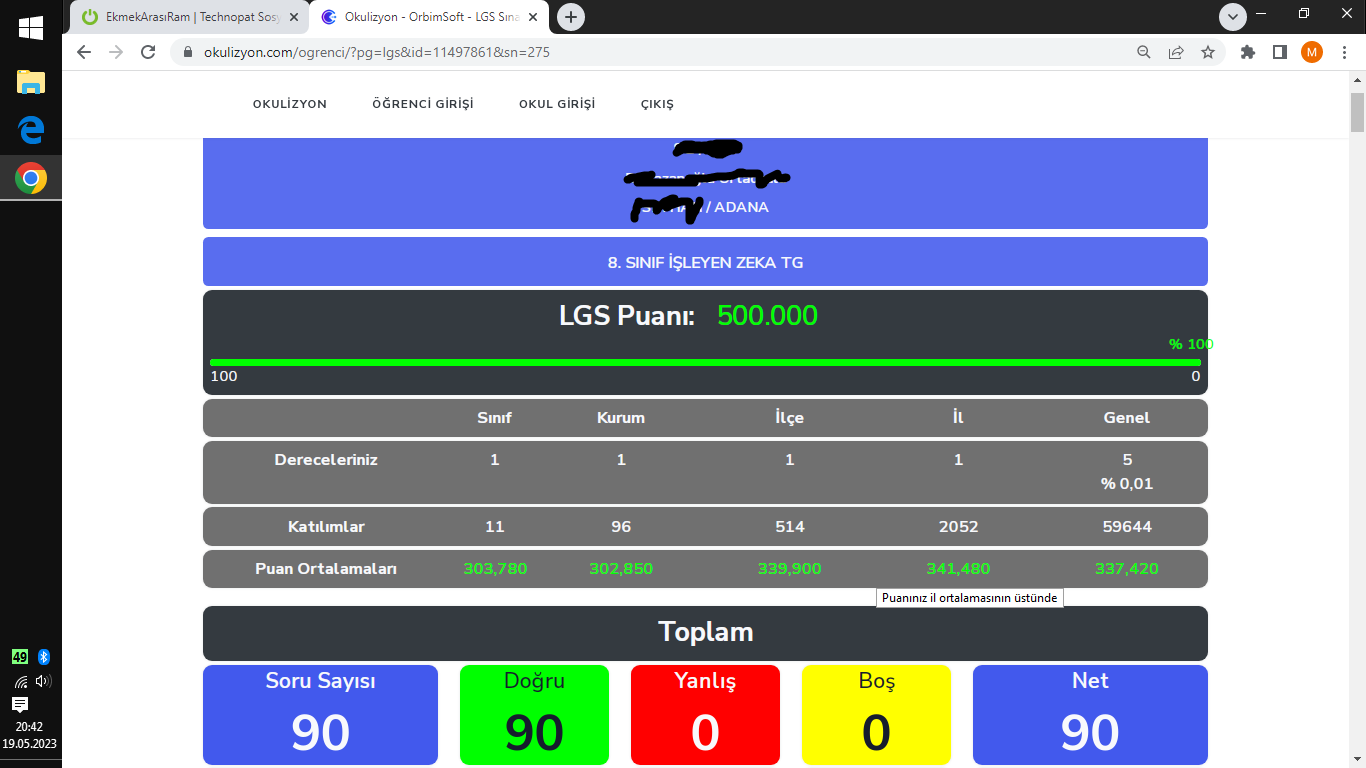Expand the tab search dropdown

tap(1233, 16)
